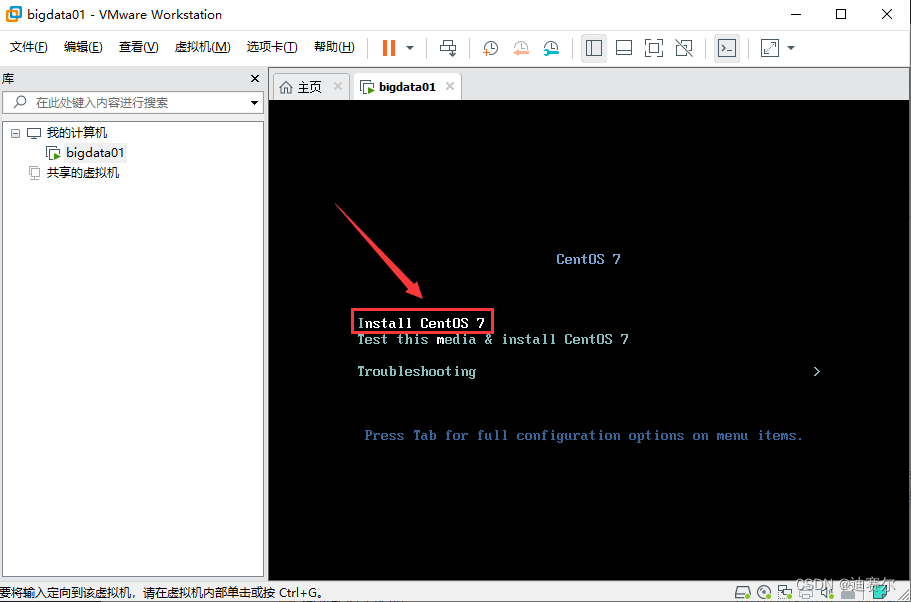Screen dimensions: 911x602
Task: Click the library search input field
Action: click(x=132, y=103)
